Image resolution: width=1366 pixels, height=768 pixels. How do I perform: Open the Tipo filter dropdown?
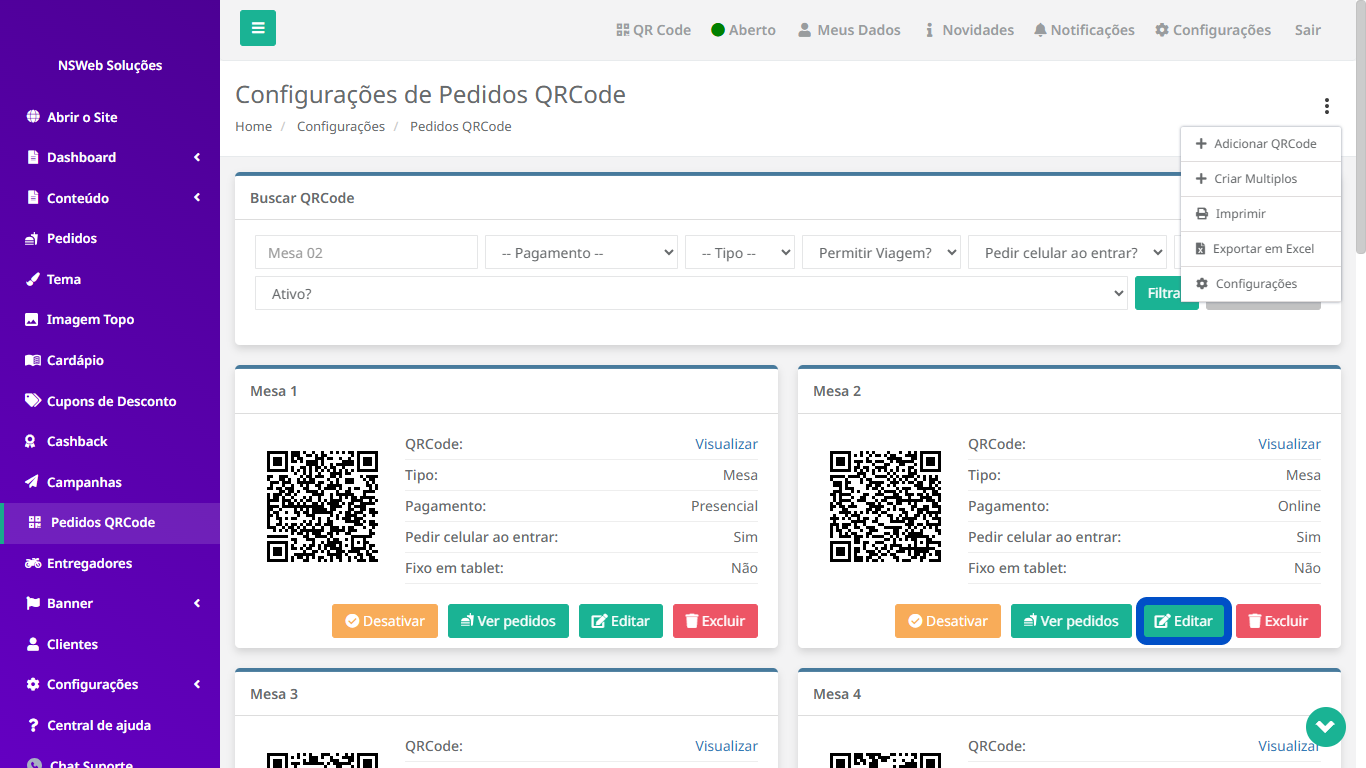tap(740, 253)
